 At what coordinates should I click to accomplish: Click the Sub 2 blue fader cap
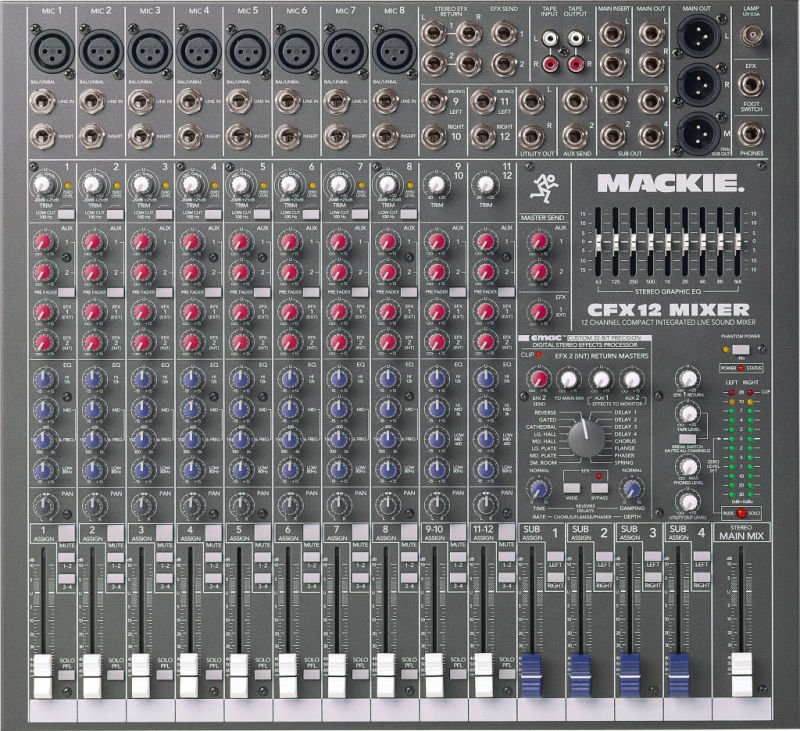[x=581, y=675]
